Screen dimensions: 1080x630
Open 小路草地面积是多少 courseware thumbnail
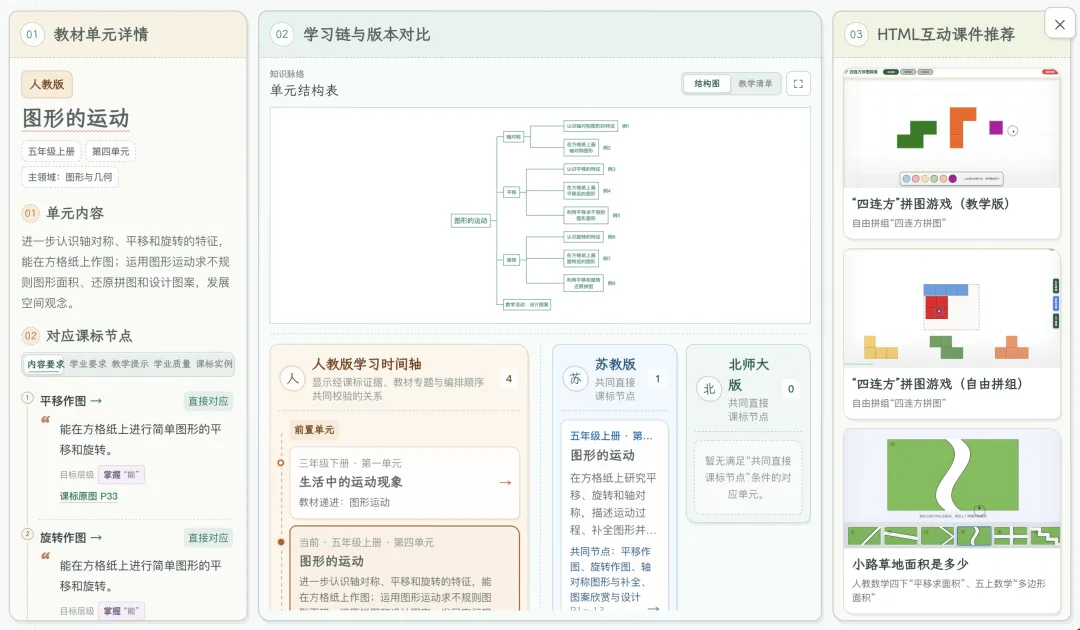click(951, 488)
